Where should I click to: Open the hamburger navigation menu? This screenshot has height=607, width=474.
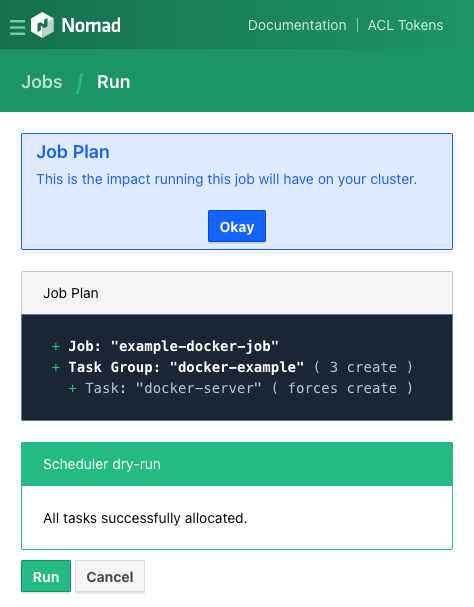pos(17,27)
